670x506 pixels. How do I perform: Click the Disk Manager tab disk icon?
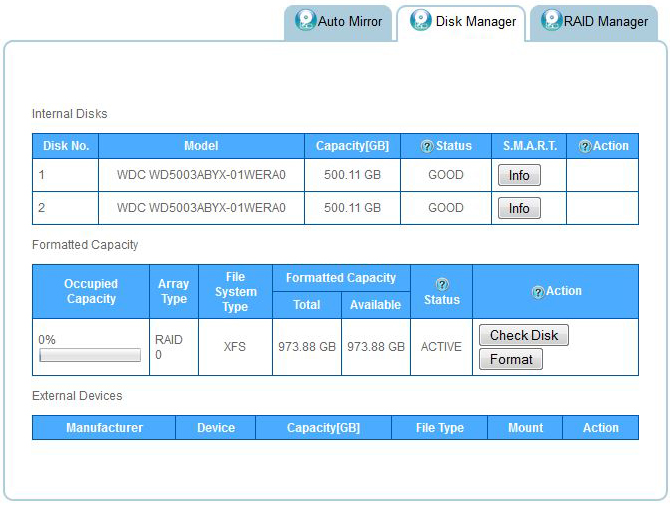(x=420, y=20)
